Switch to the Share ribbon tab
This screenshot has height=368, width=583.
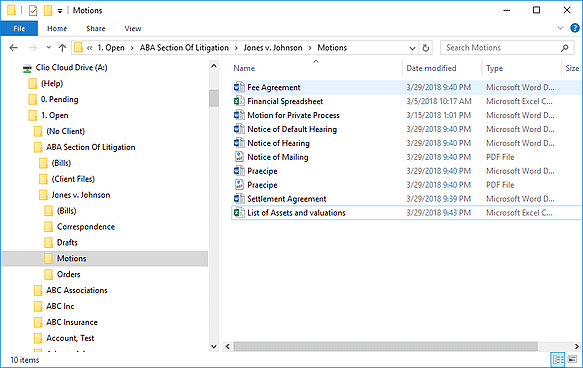[96, 29]
